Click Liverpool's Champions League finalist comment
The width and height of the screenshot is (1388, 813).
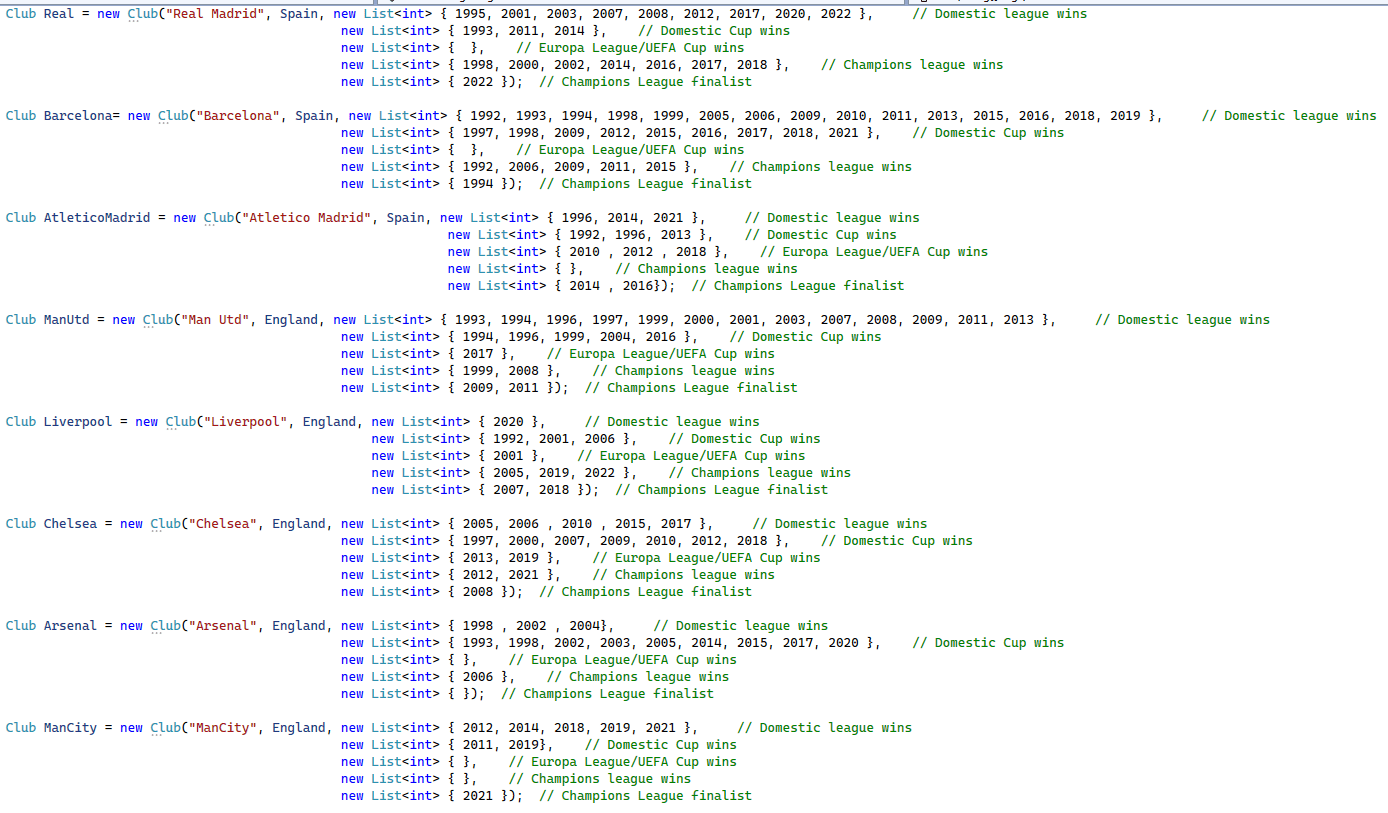pos(721,490)
